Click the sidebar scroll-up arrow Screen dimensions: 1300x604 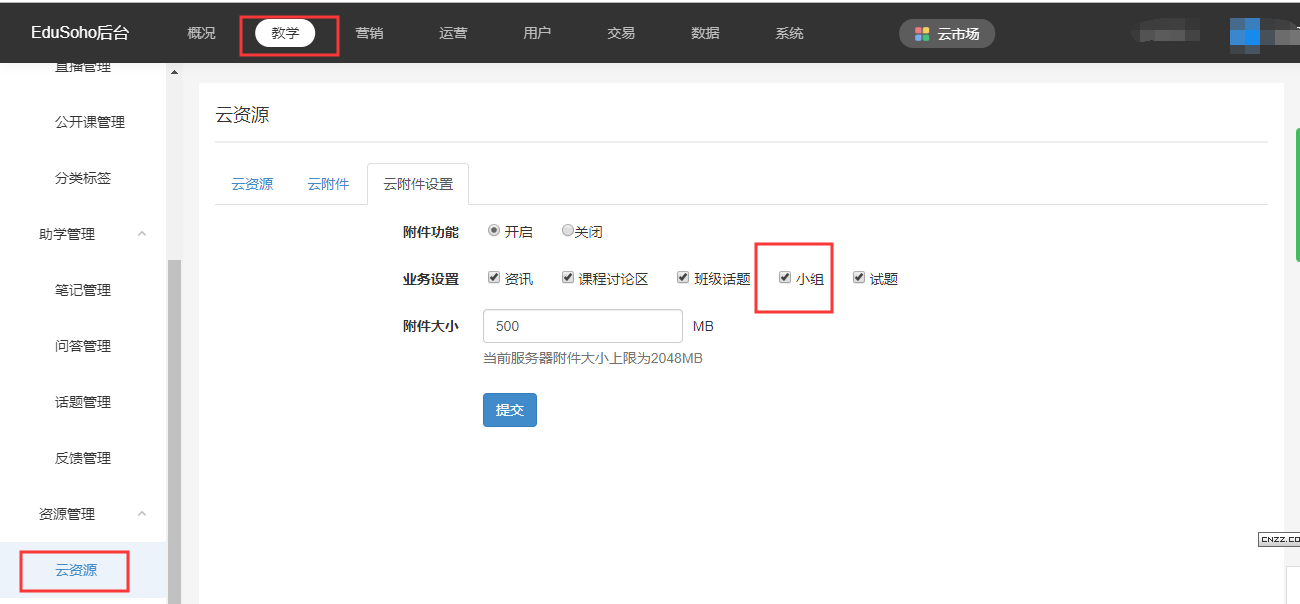(x=175, y=72)
